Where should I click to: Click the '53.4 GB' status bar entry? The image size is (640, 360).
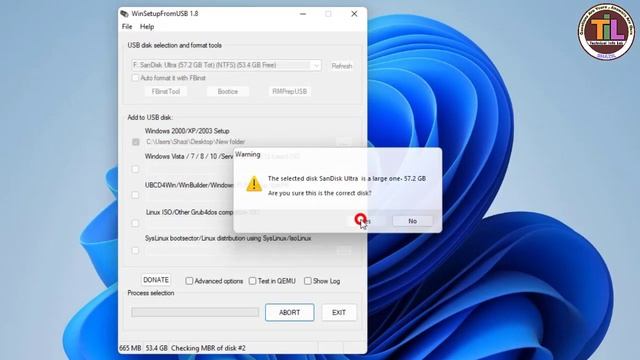point(157,348)
